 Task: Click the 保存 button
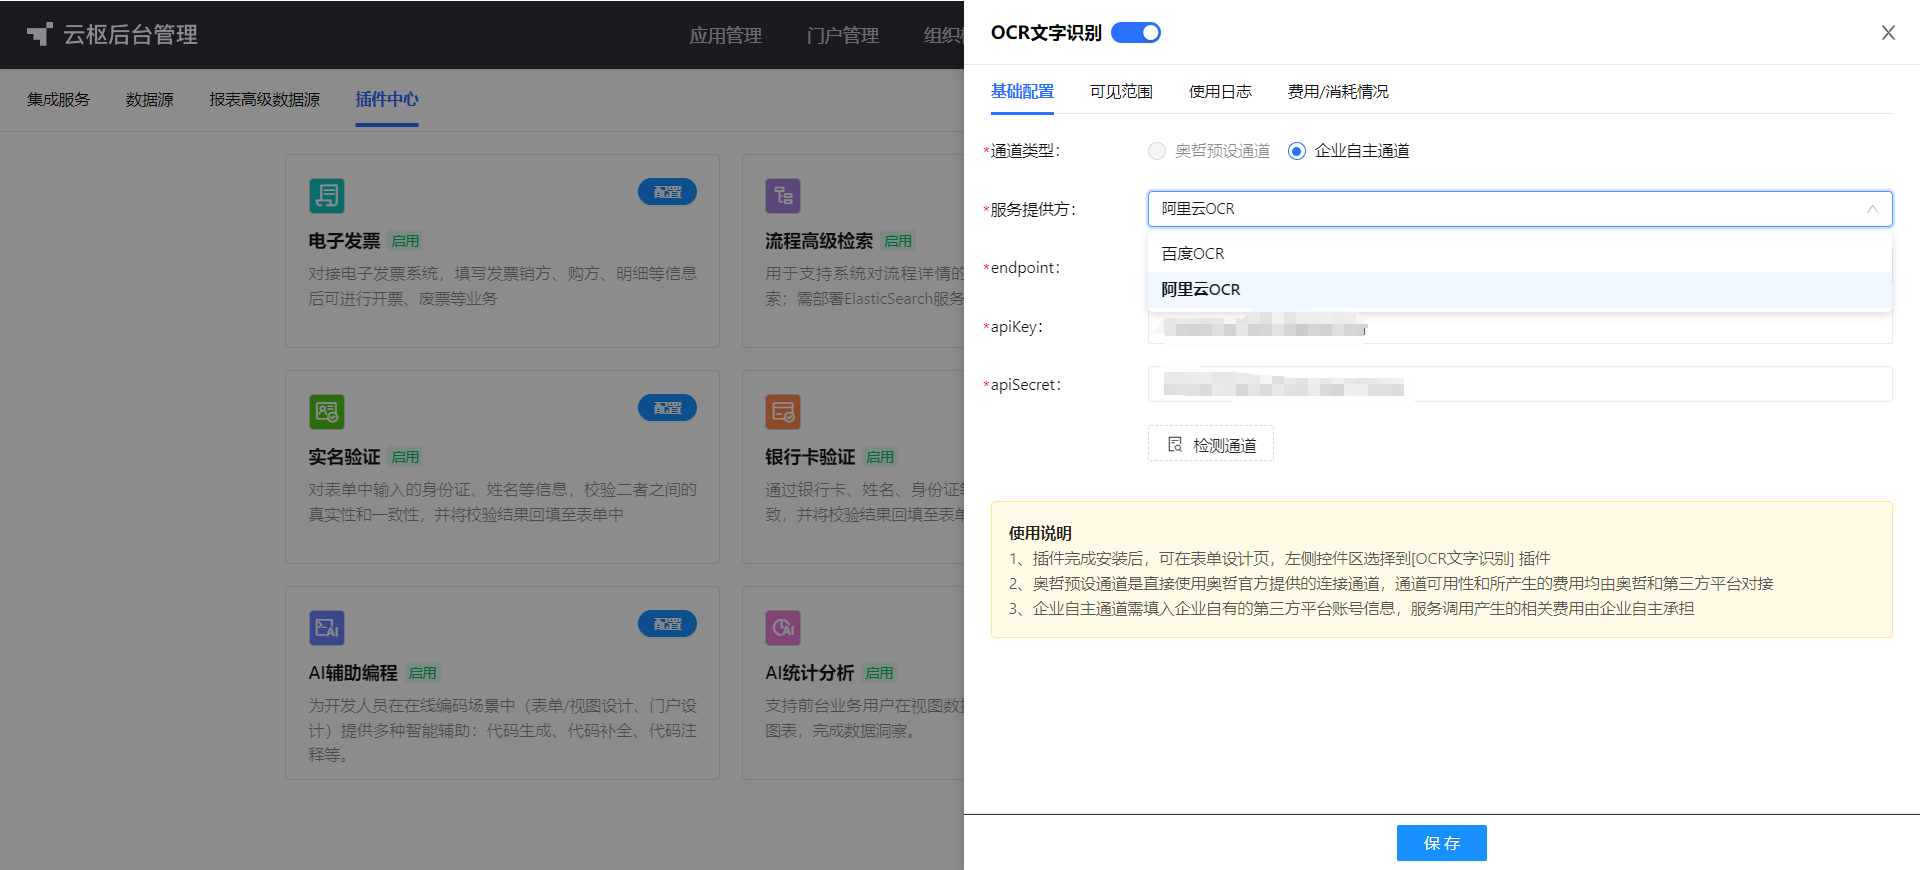click(x=1441, y=843)
